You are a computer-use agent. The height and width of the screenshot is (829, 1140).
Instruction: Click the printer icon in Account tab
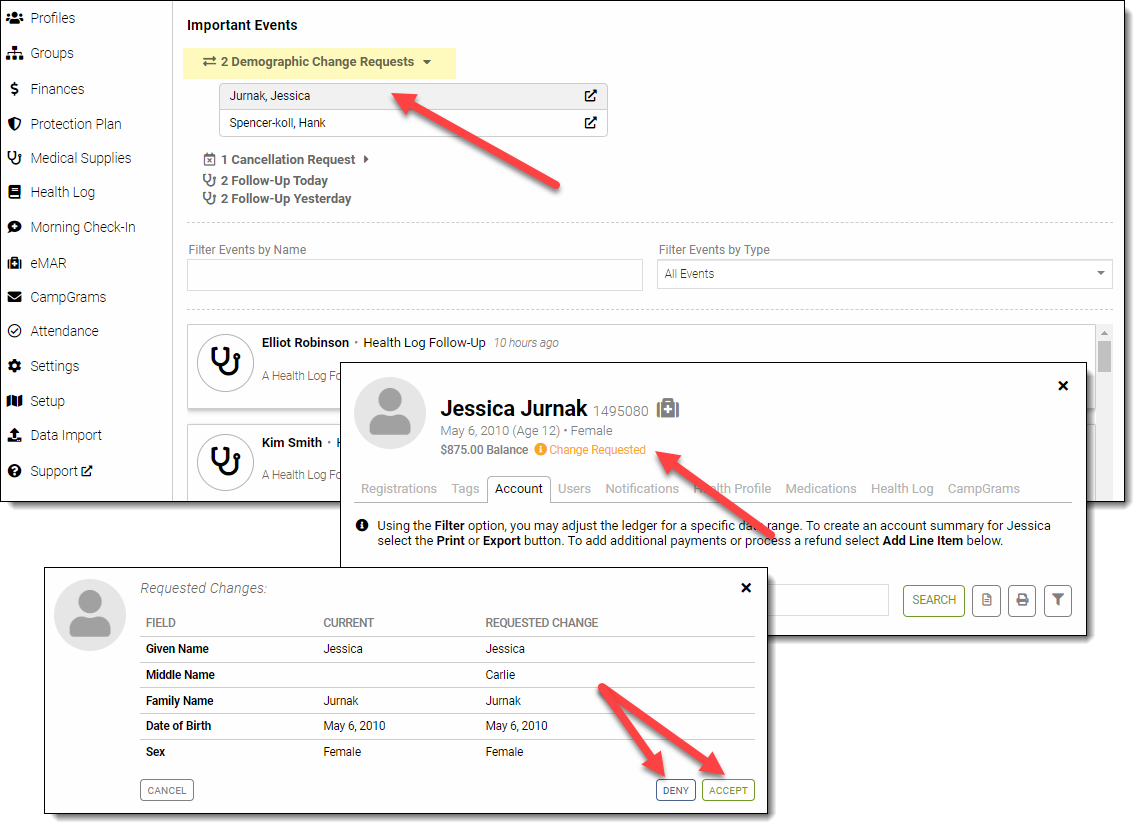[x=1022, y=600]
